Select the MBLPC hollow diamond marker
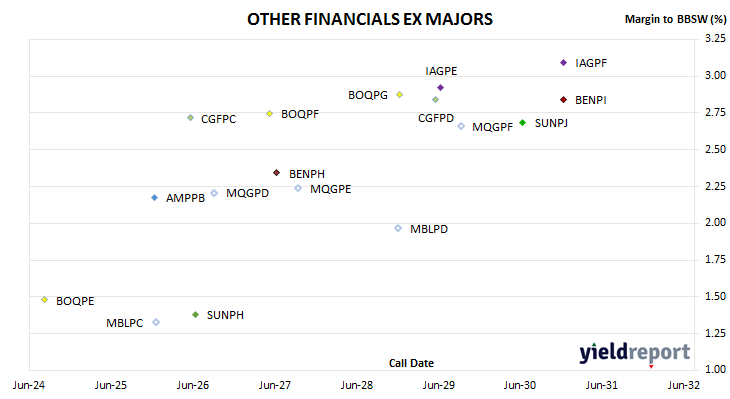Screen dimensions: 730x399 click(x=156, y=322)
